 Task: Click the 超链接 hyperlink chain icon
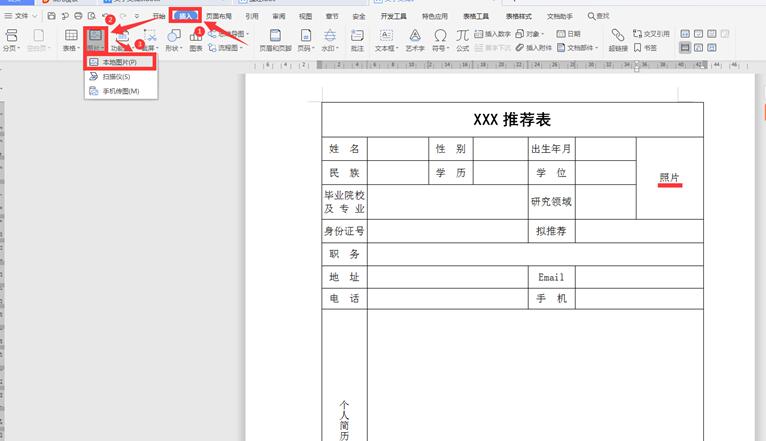(x=617, y=35)
